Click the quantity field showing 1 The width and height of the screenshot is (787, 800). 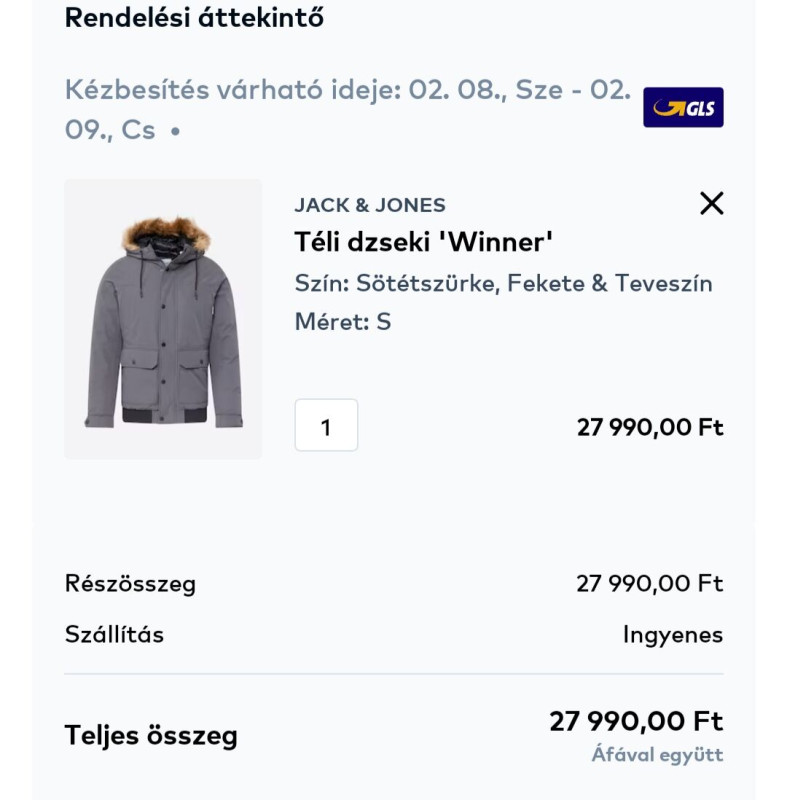point(326,426)
